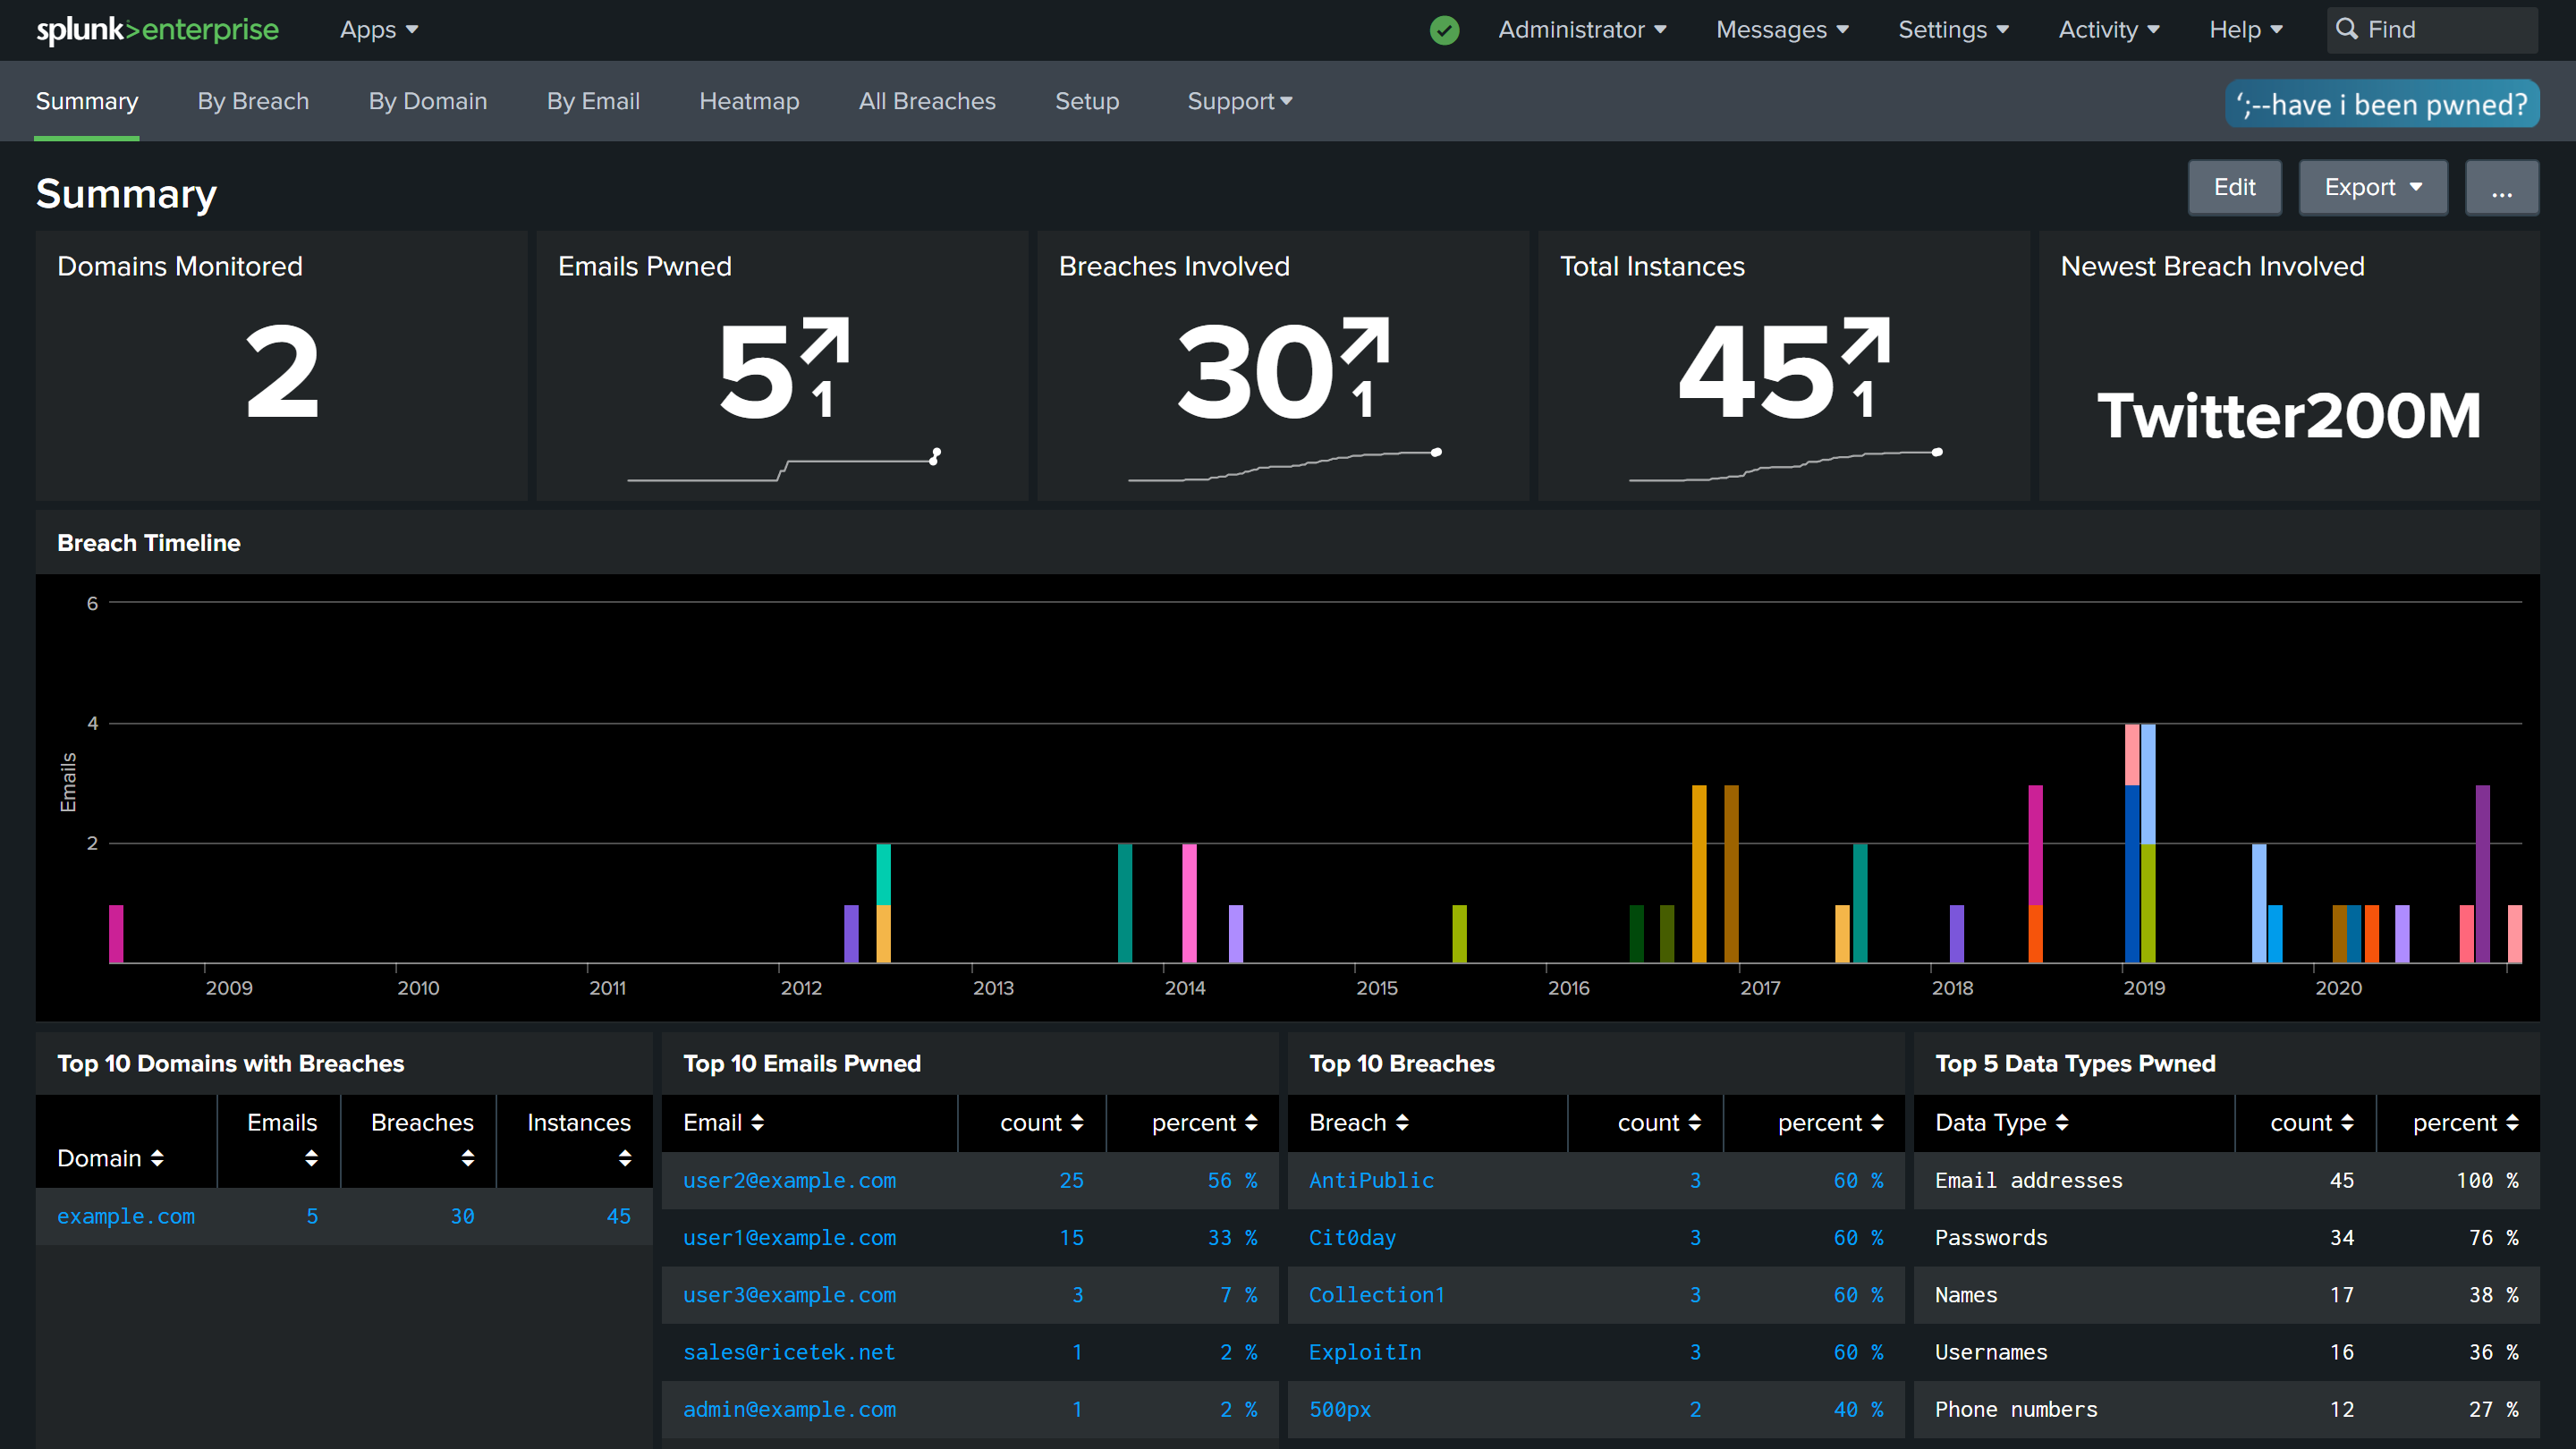2576x1449 pixels.
Task: Click the Edit dashboard button
Action: (x=2234, y=188)
